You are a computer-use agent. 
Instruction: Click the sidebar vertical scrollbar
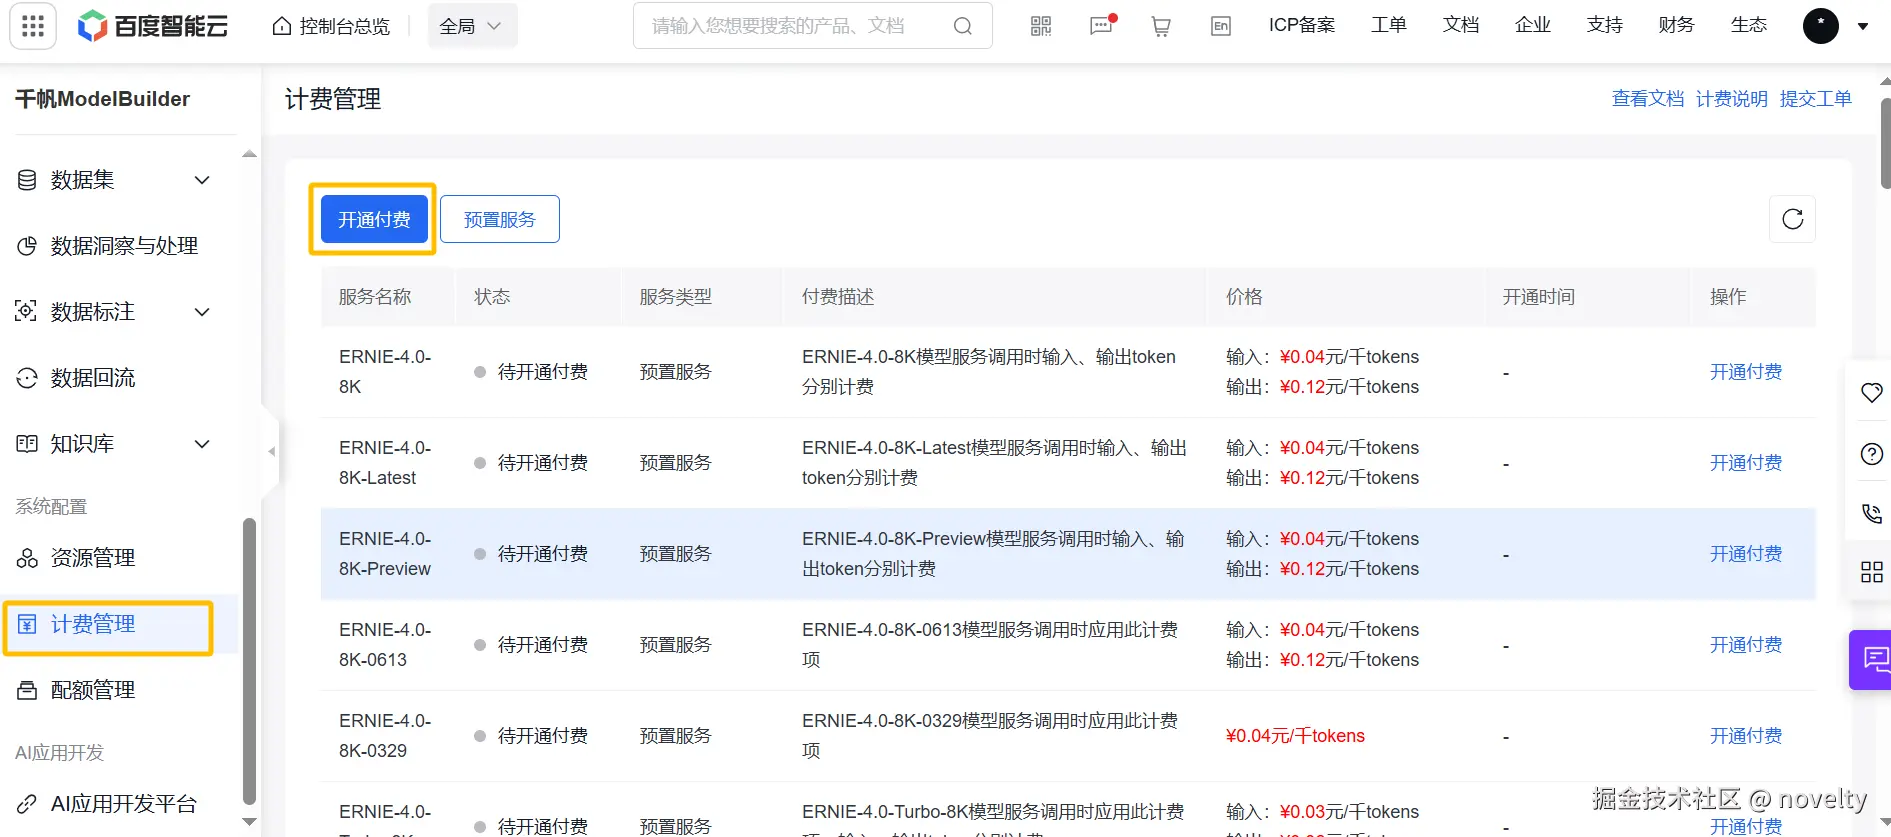pos(249,660)
